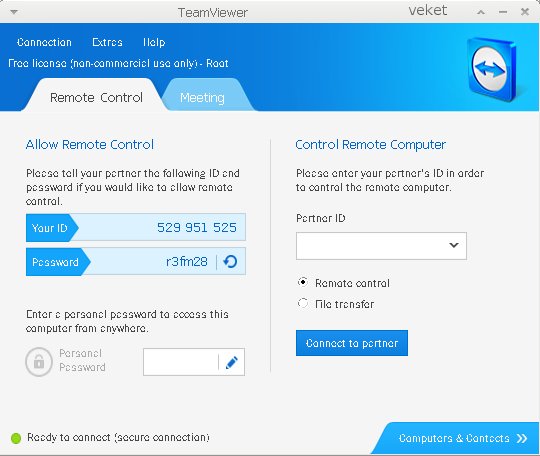The height and width of the screenshot is (456, 540).
Task: Select the File transfer radio button
Action: pyautogui.click(x=303, y=303)
